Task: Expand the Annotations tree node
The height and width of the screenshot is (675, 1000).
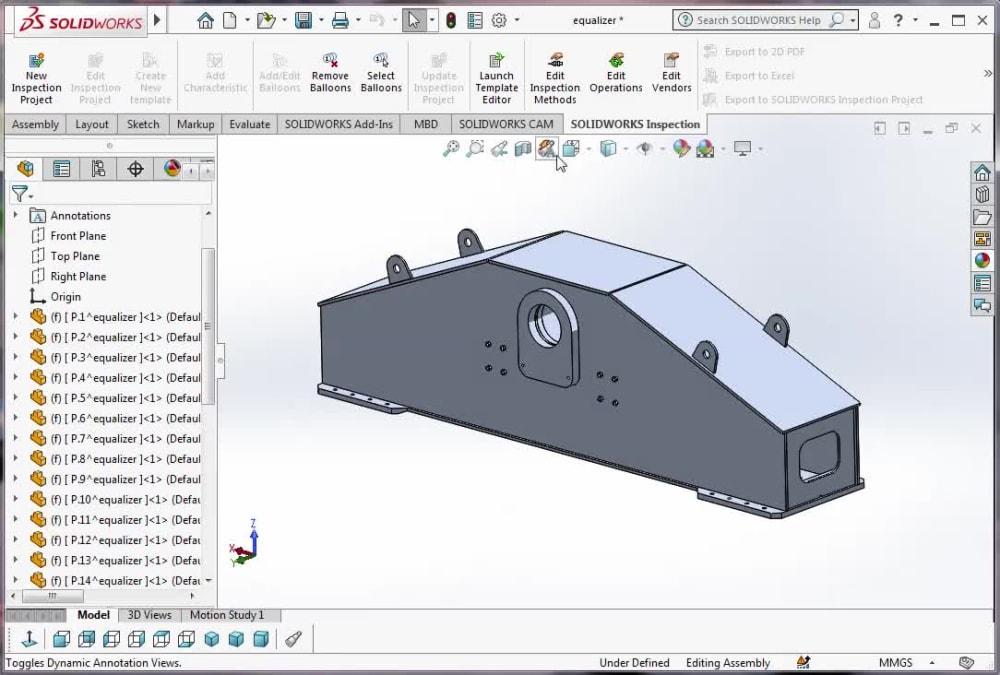Action: pos(16,215)
